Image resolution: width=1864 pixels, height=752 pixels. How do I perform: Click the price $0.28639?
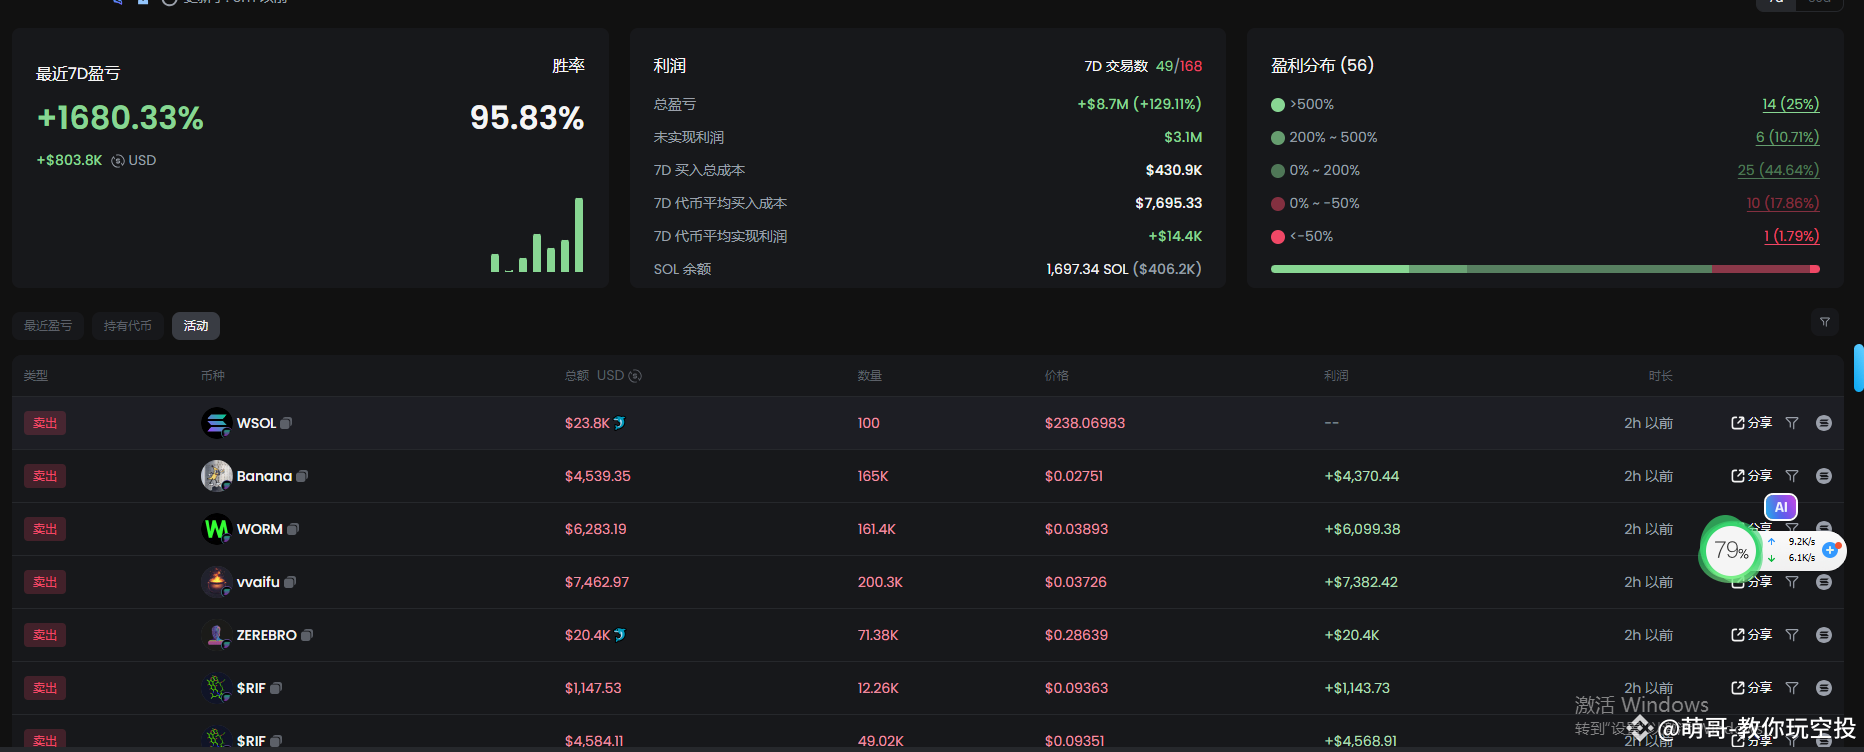[x=1076, y=635]
